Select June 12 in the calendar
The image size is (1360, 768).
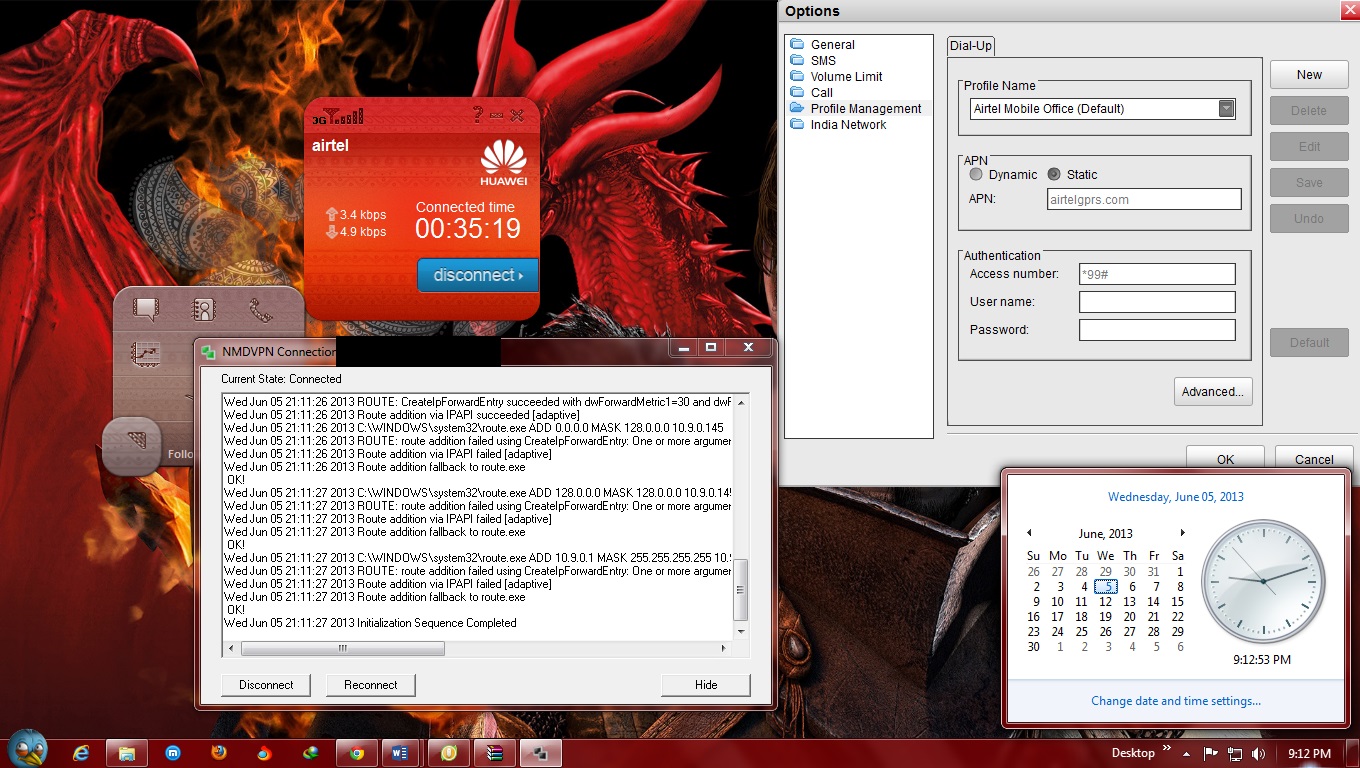(1105, 602)
